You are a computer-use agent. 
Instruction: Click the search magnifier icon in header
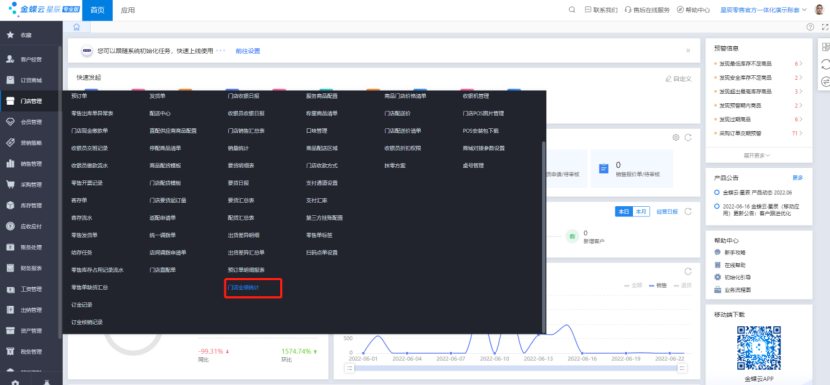572,10
